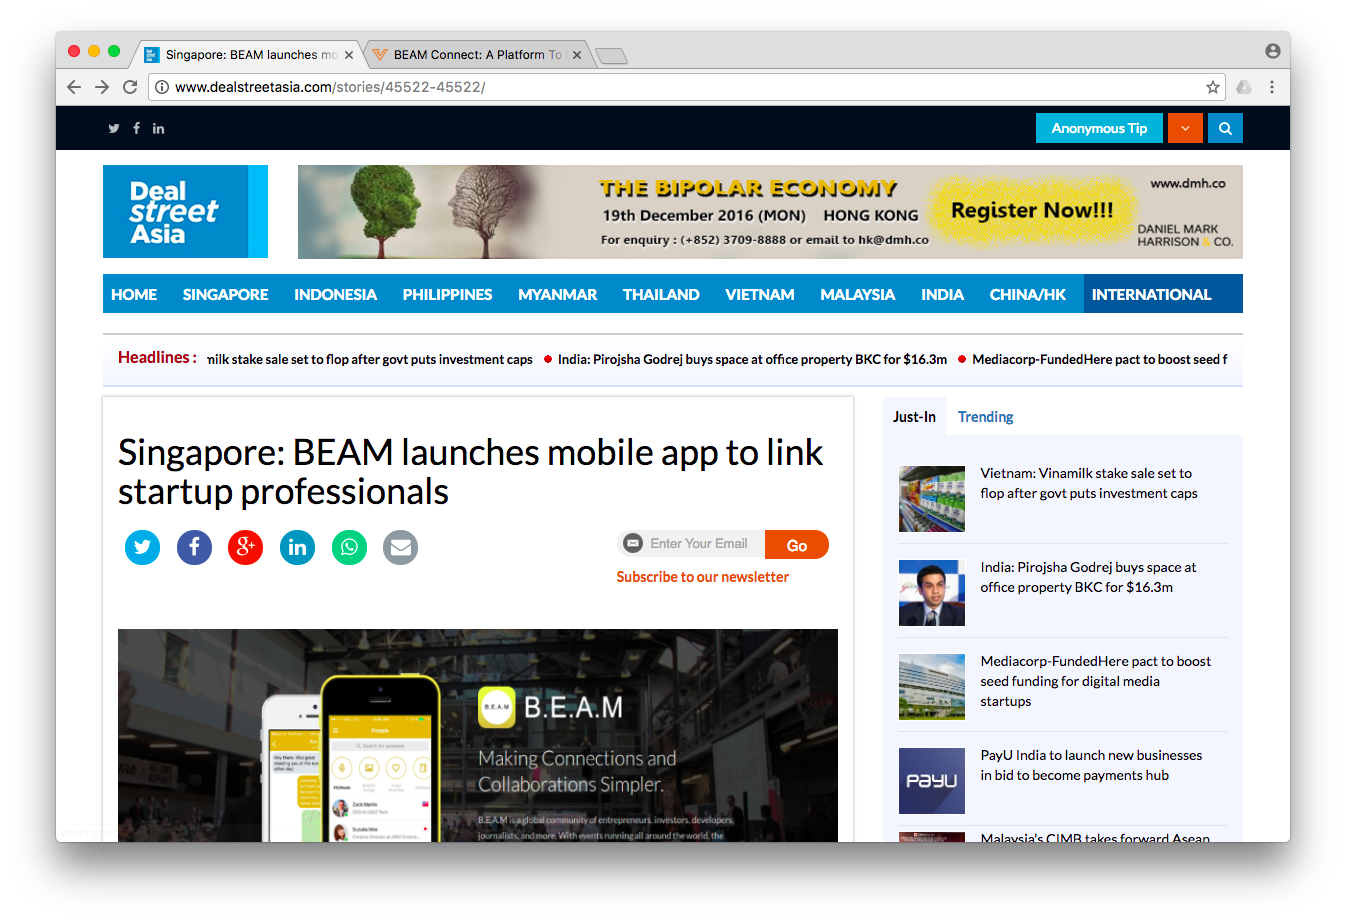Go to HOME in navigation bar
1346x922 pixels.
134,294
